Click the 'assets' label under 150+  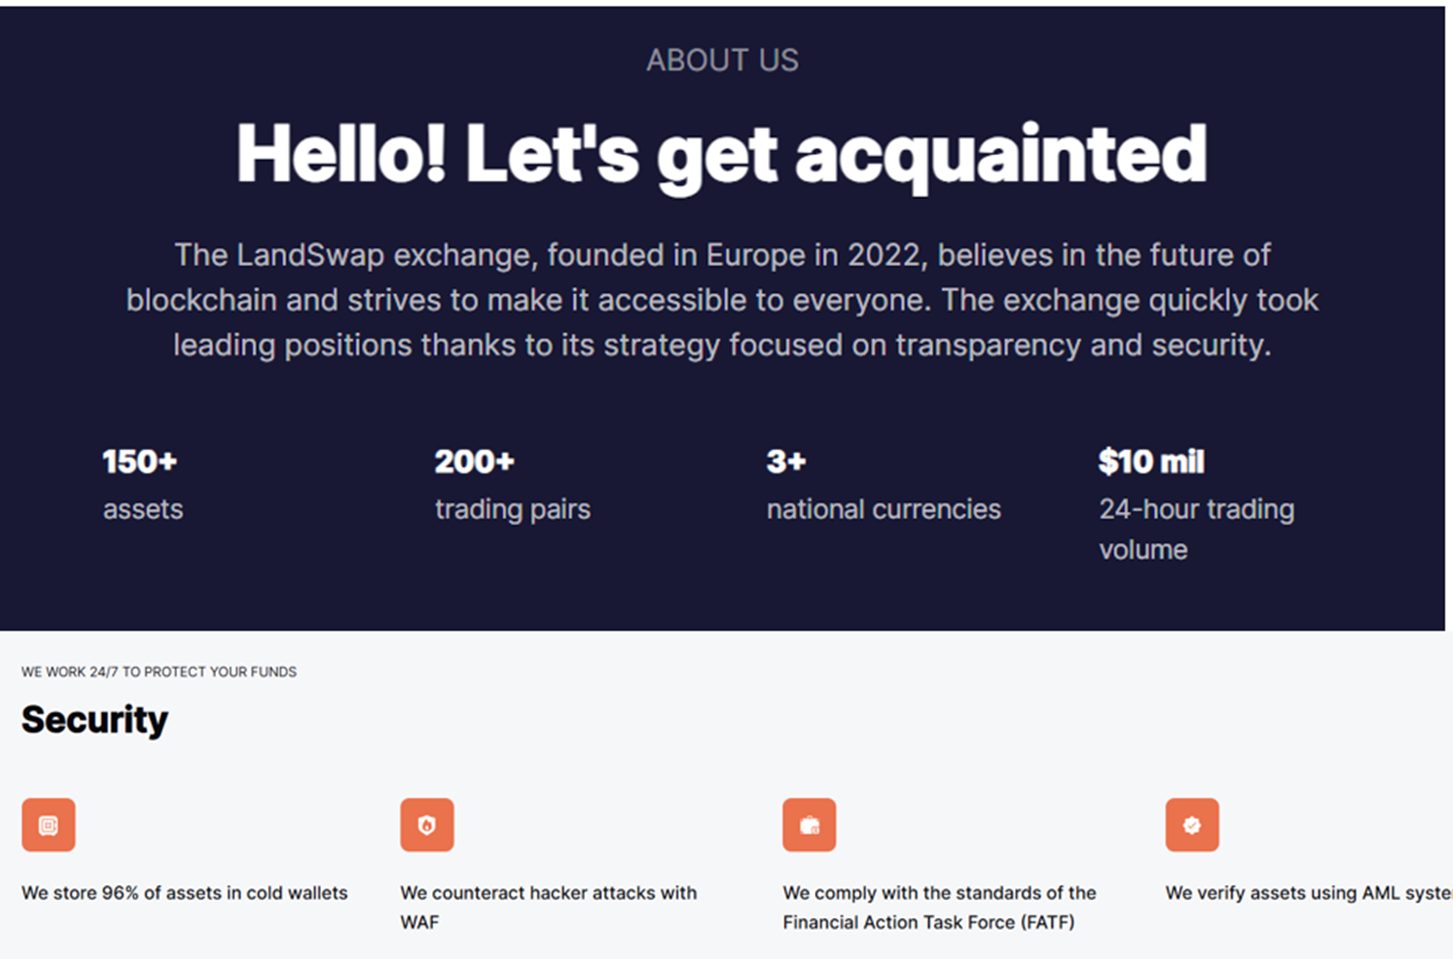[143, 509]
